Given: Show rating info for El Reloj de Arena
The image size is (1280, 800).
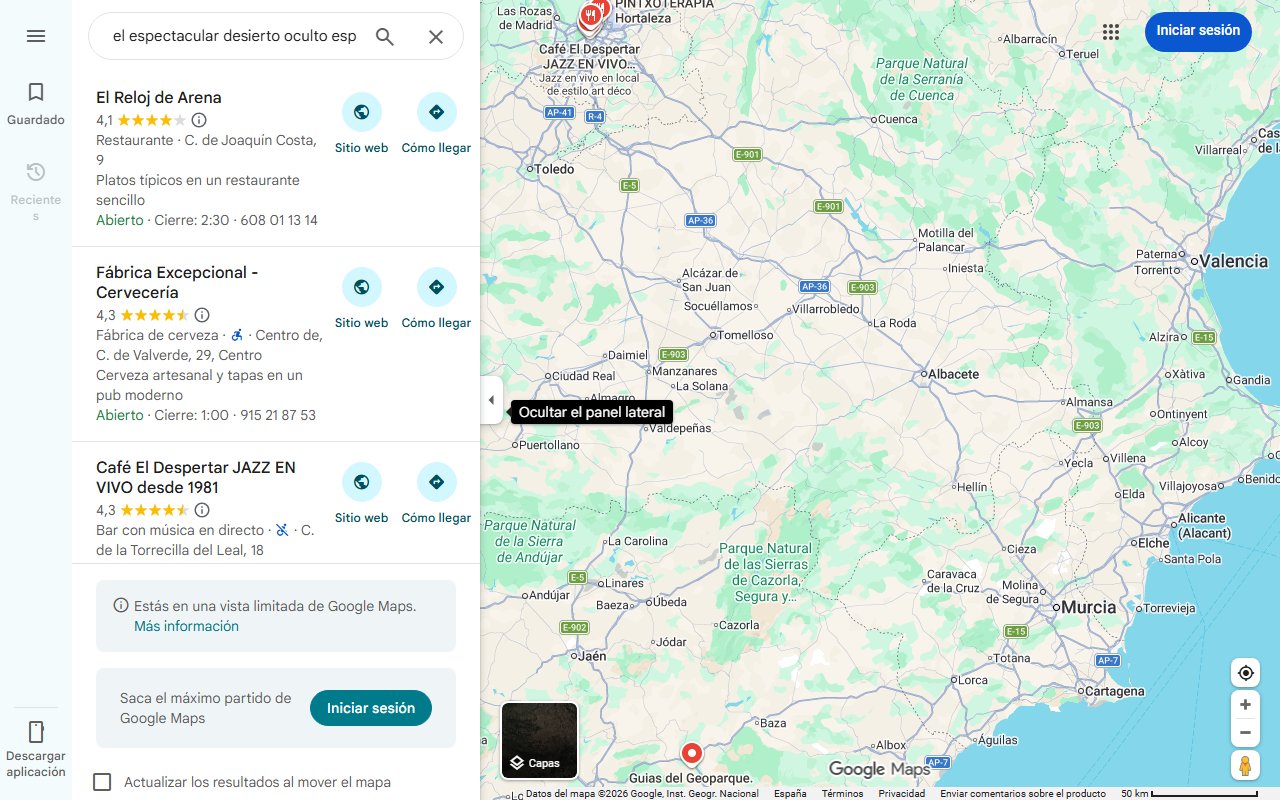Looking at the screenshot, I should coord(199,120).
